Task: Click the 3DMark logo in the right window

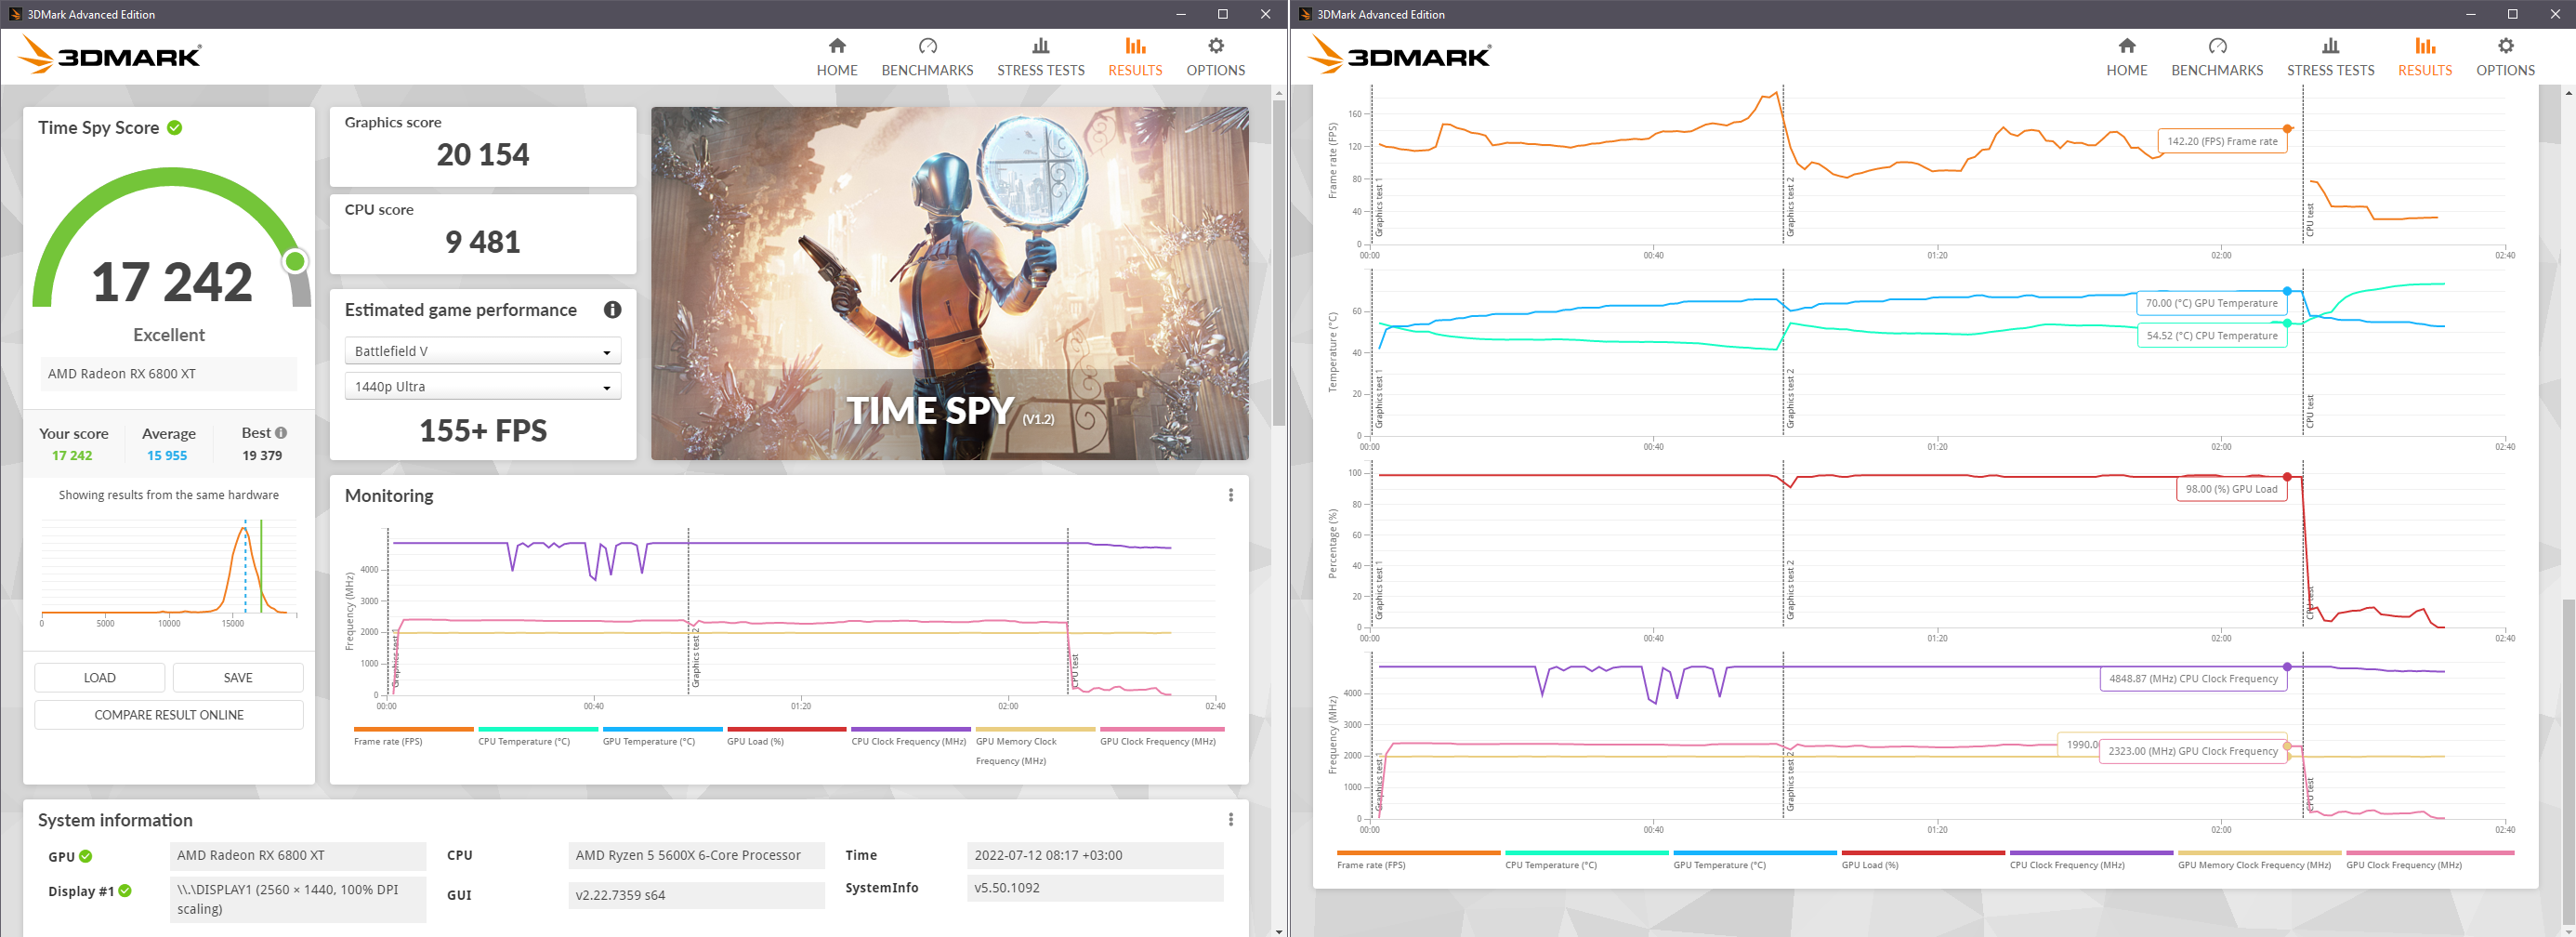Action: 1400,55
